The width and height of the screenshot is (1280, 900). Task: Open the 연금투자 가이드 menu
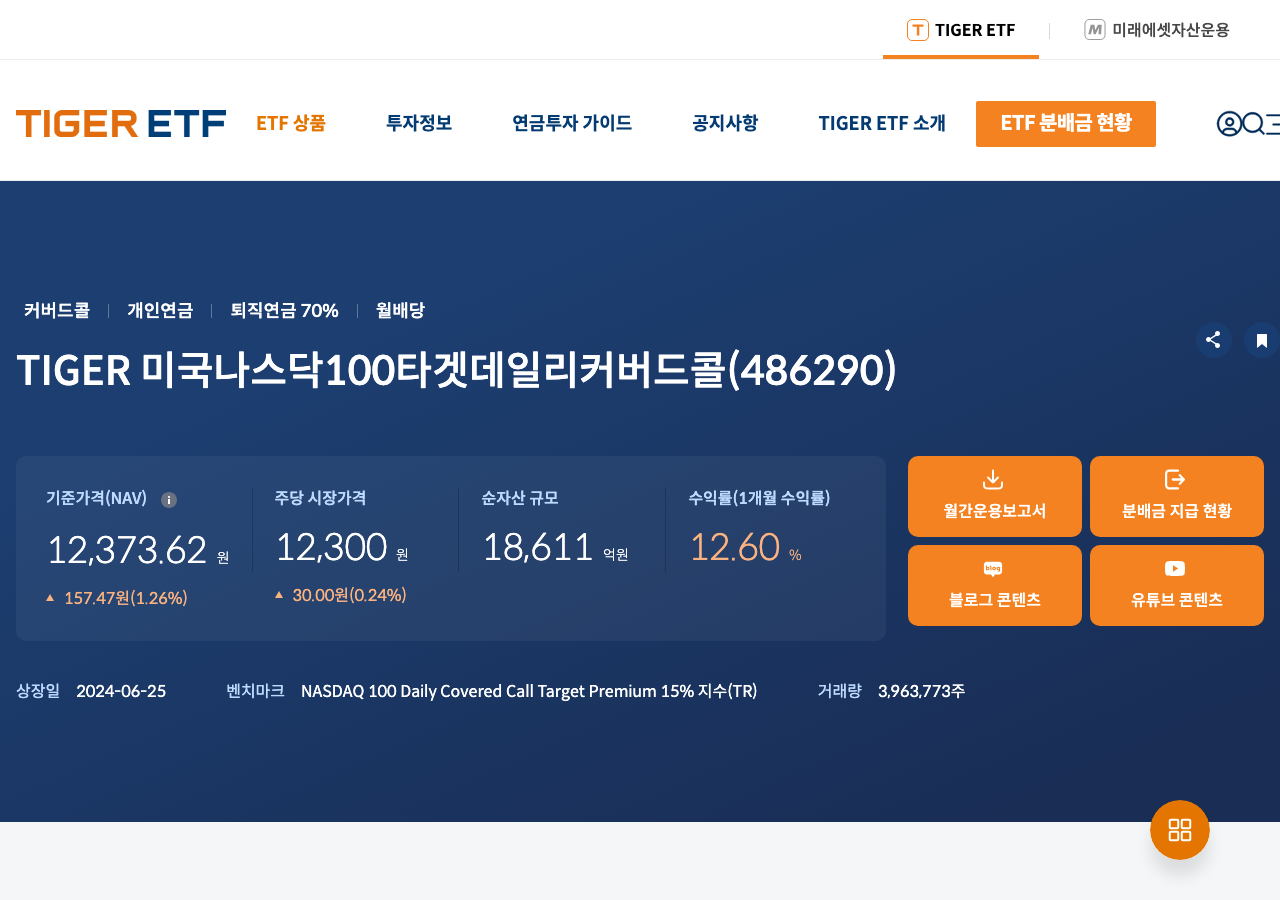tap(572, 123)
